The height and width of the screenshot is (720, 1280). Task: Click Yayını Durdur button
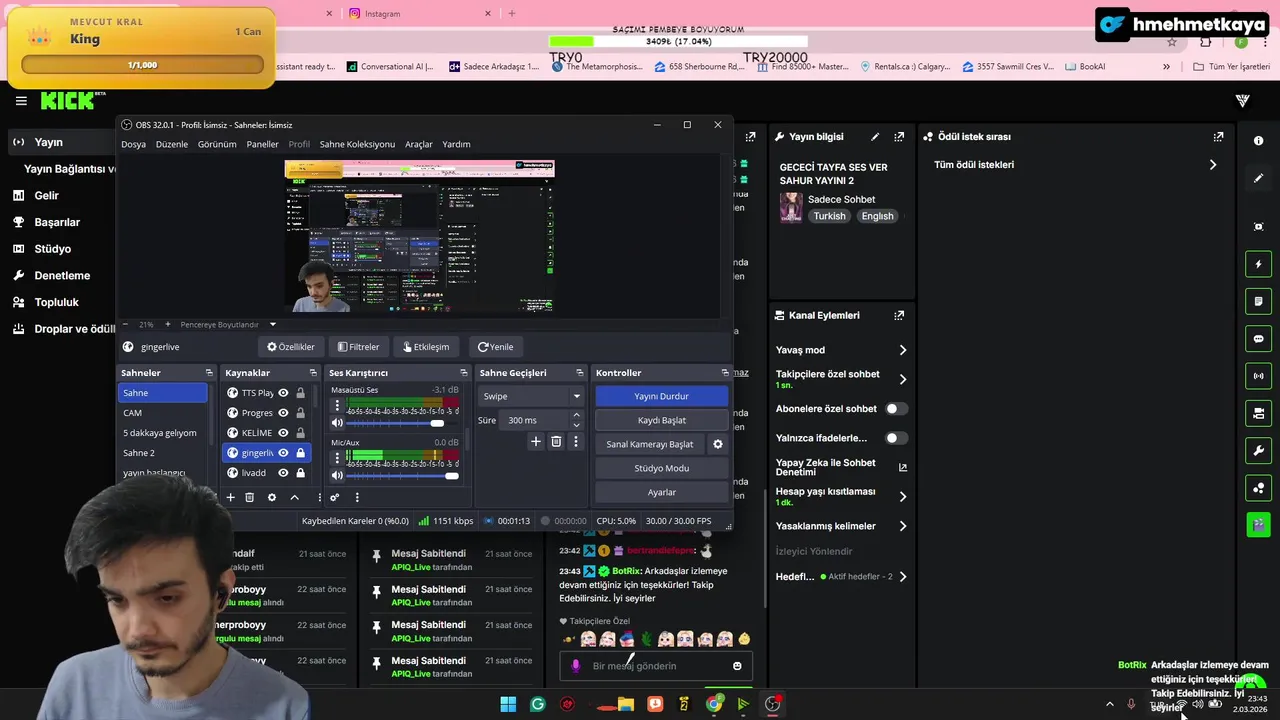pos(661,396)
